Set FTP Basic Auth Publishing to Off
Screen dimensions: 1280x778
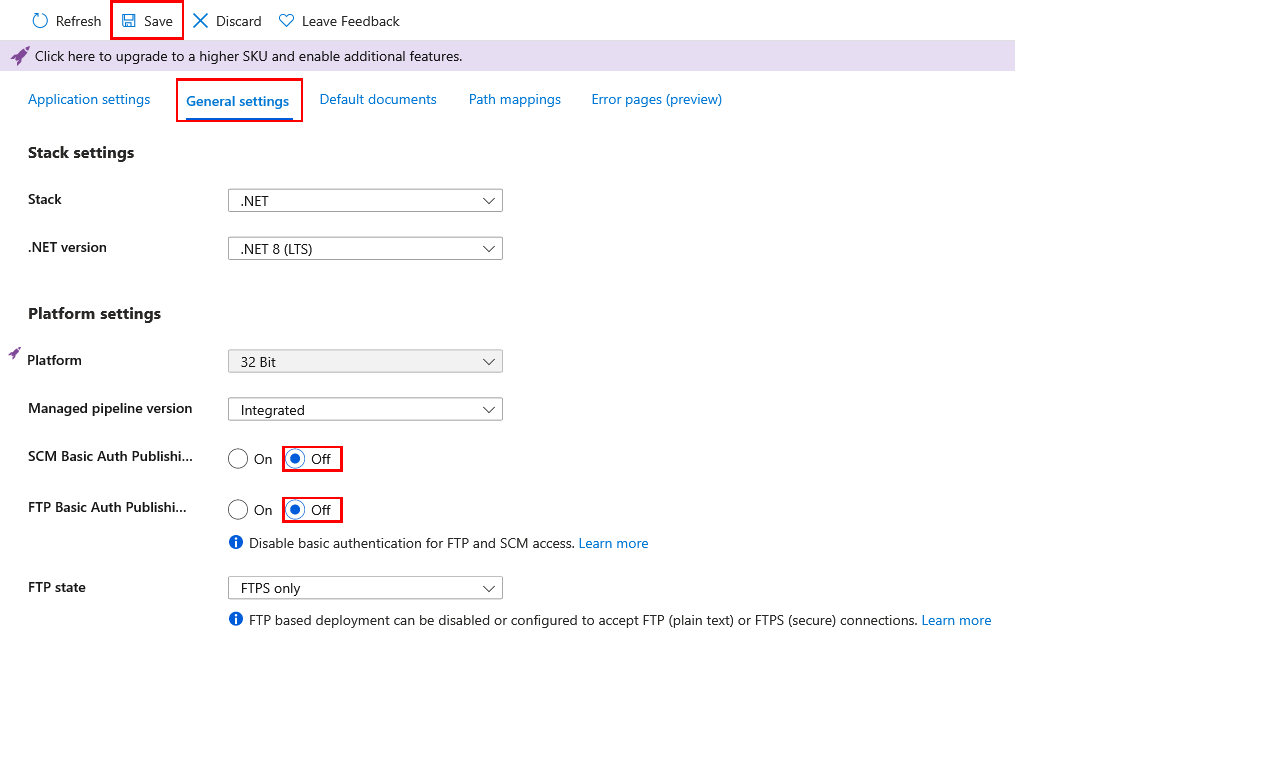(295, 510)
